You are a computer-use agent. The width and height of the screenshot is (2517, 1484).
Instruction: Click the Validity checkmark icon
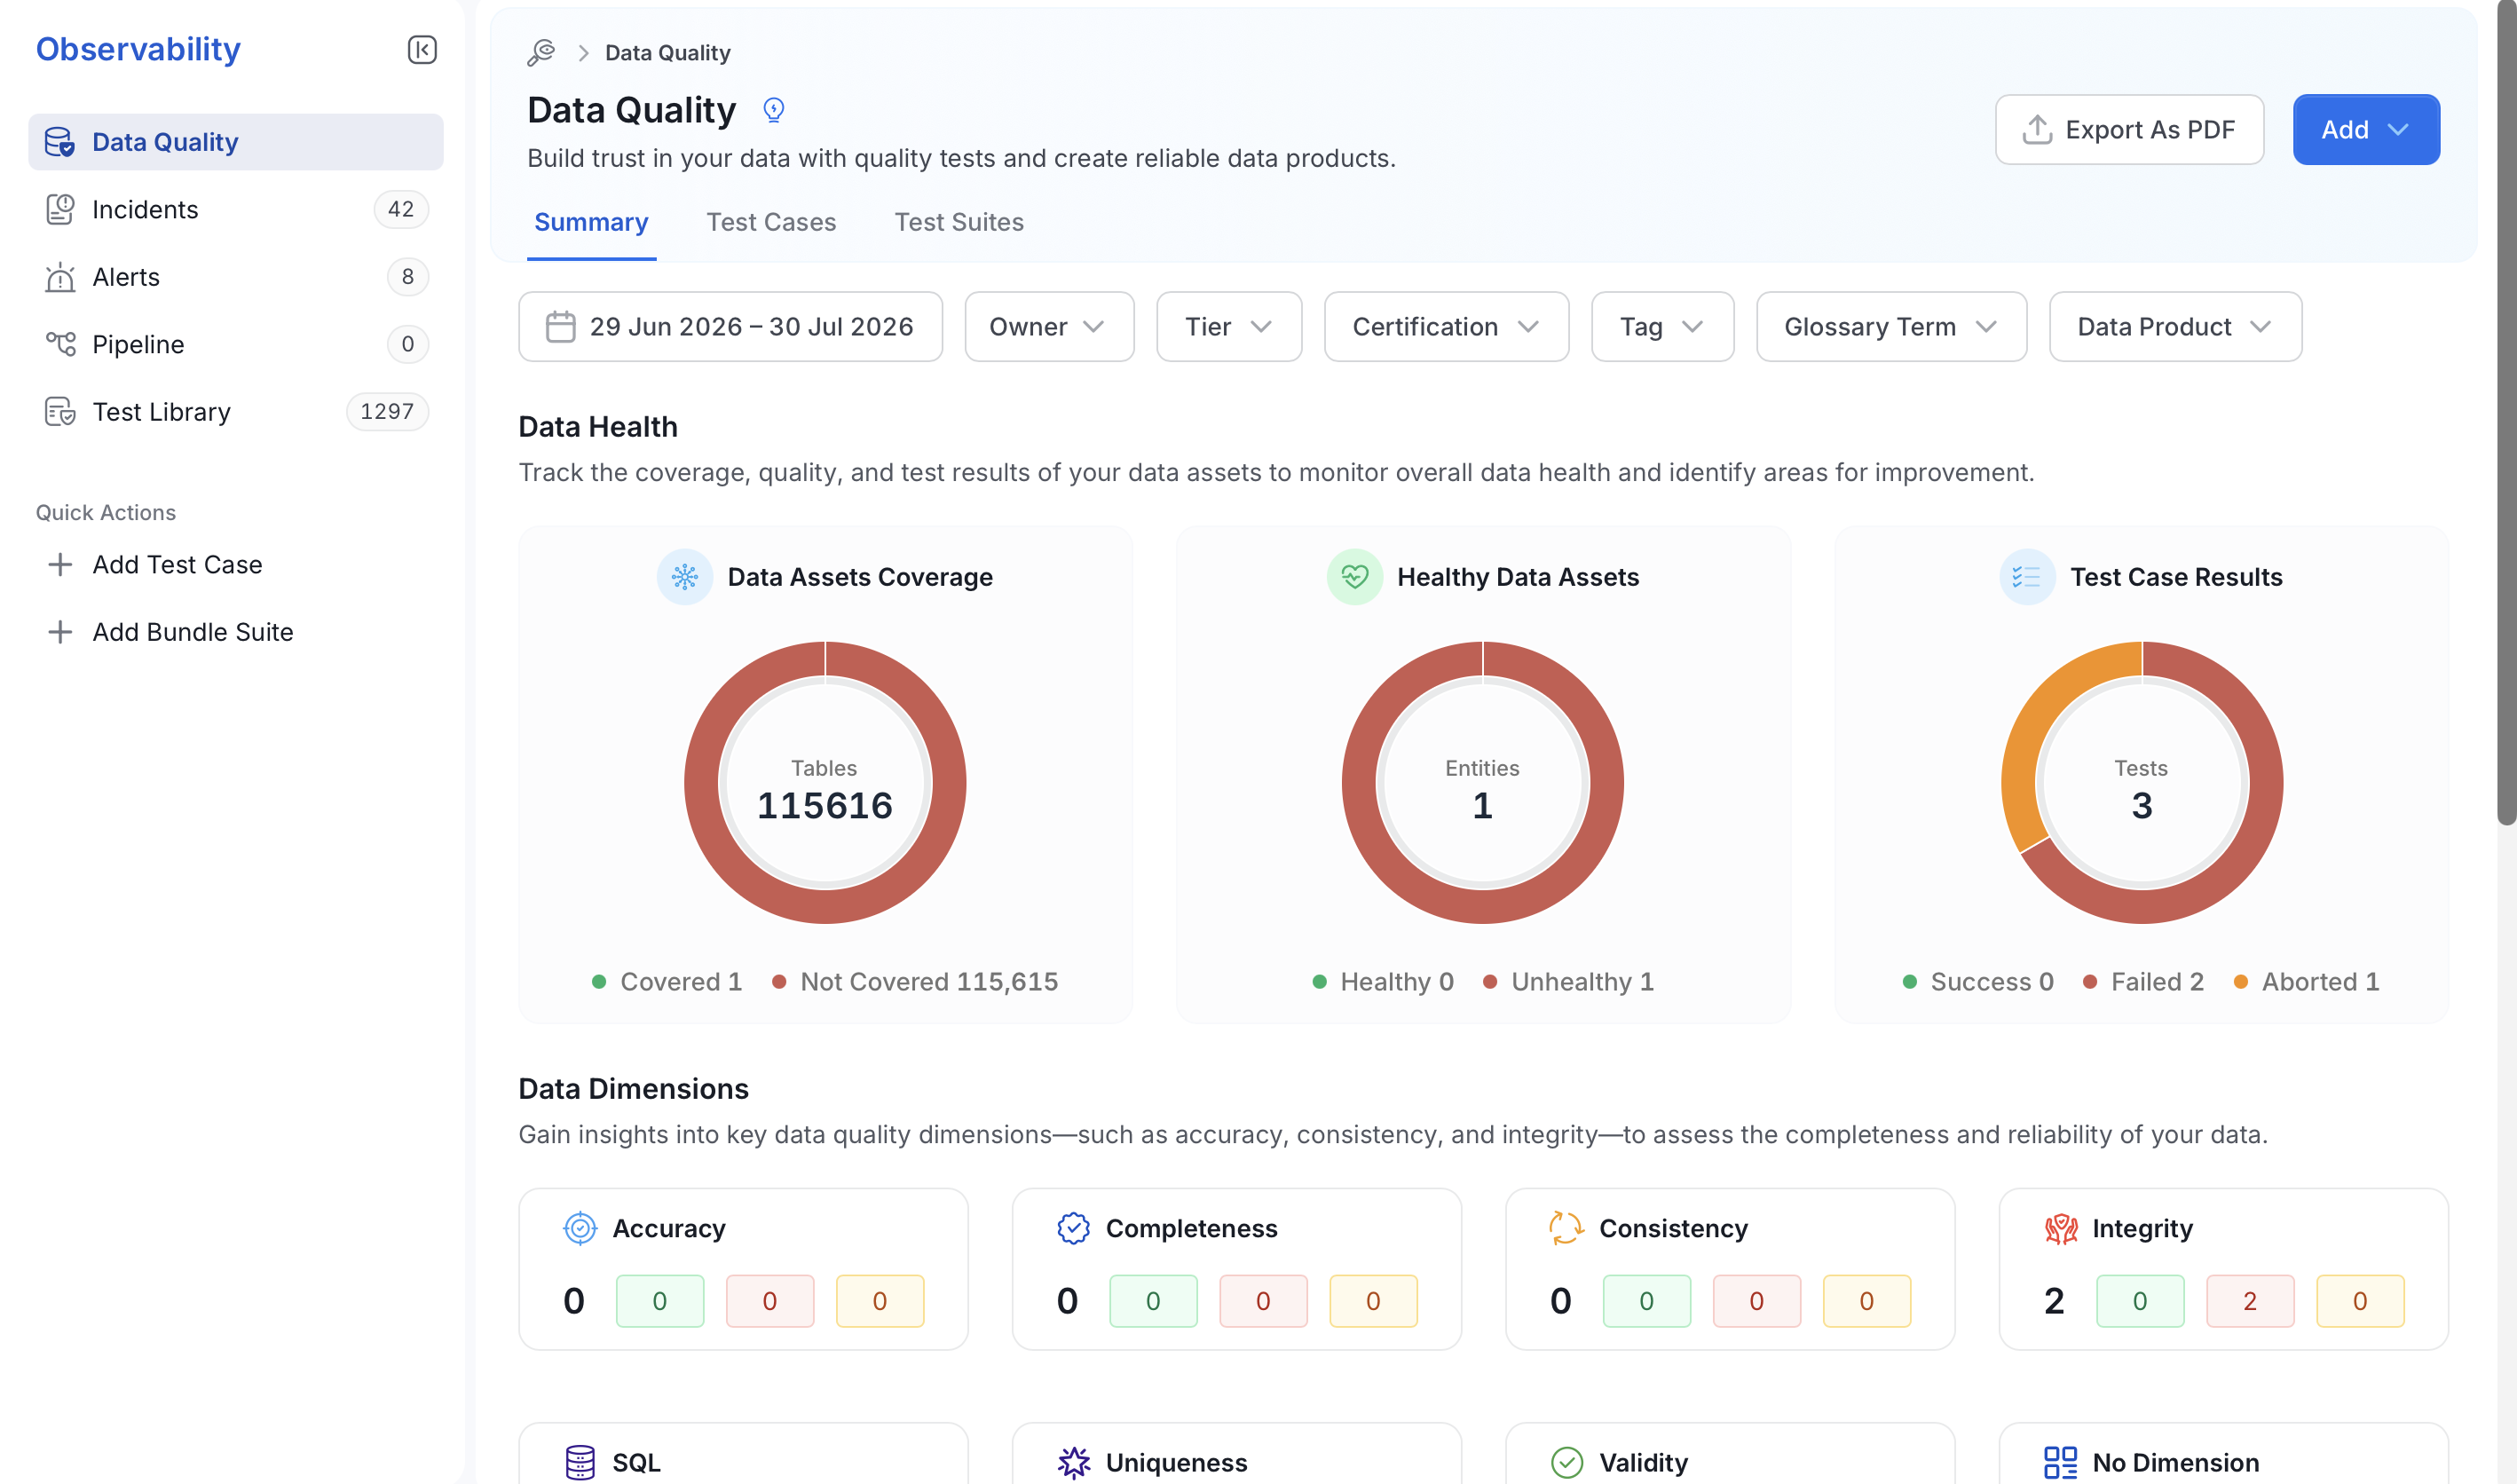point(1566,1462)
